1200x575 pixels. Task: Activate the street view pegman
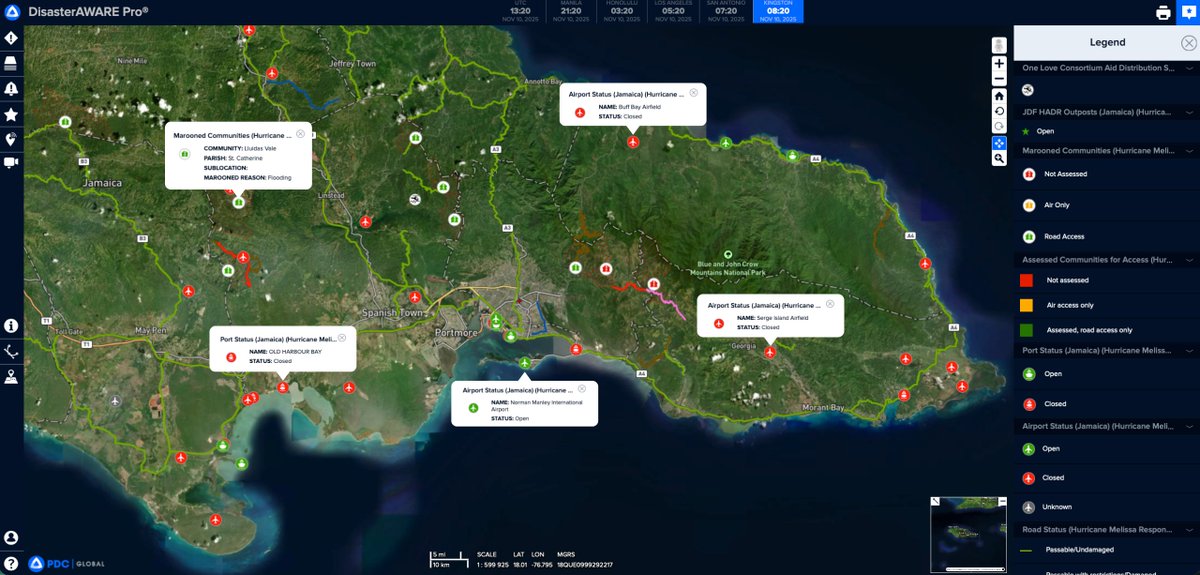click(999, 45)
